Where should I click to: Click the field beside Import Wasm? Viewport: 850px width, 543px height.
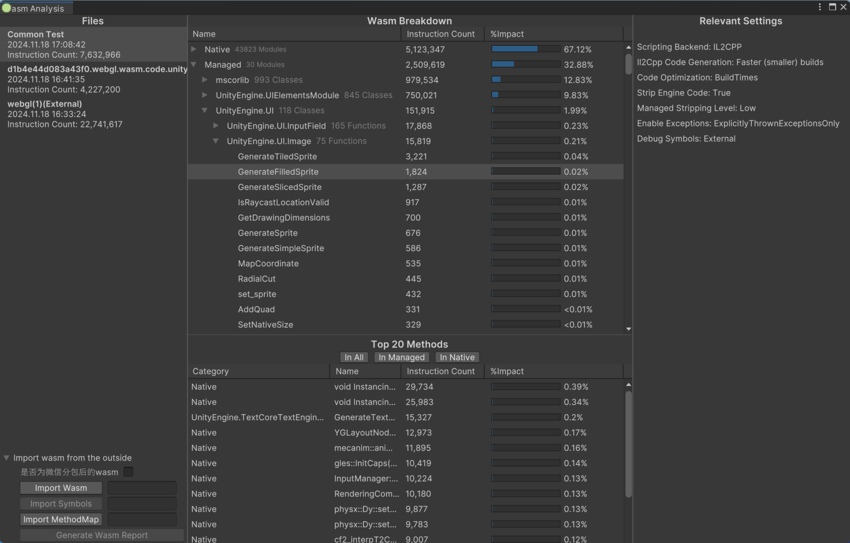click(142, 488)
